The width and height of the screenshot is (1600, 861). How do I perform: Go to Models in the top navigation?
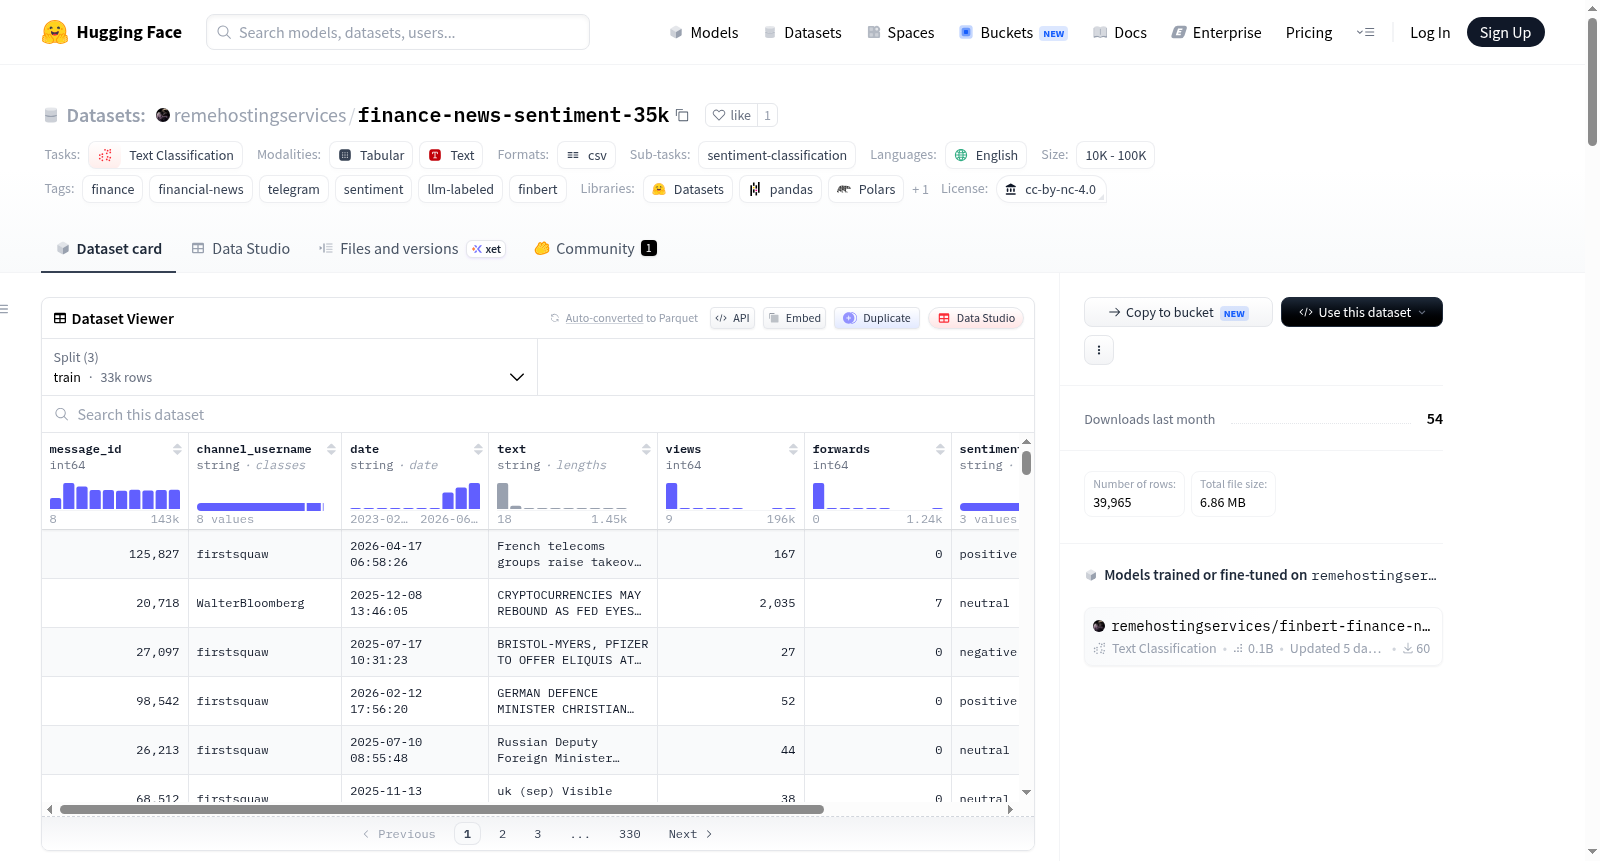tap(704, 32)
